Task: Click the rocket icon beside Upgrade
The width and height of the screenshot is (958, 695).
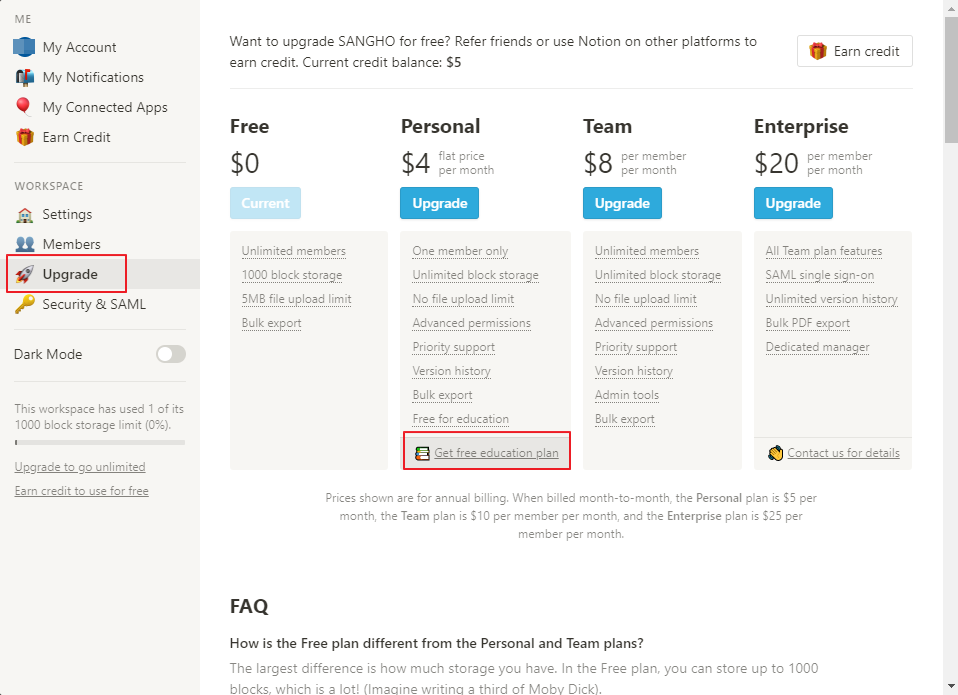Action: 24,274
